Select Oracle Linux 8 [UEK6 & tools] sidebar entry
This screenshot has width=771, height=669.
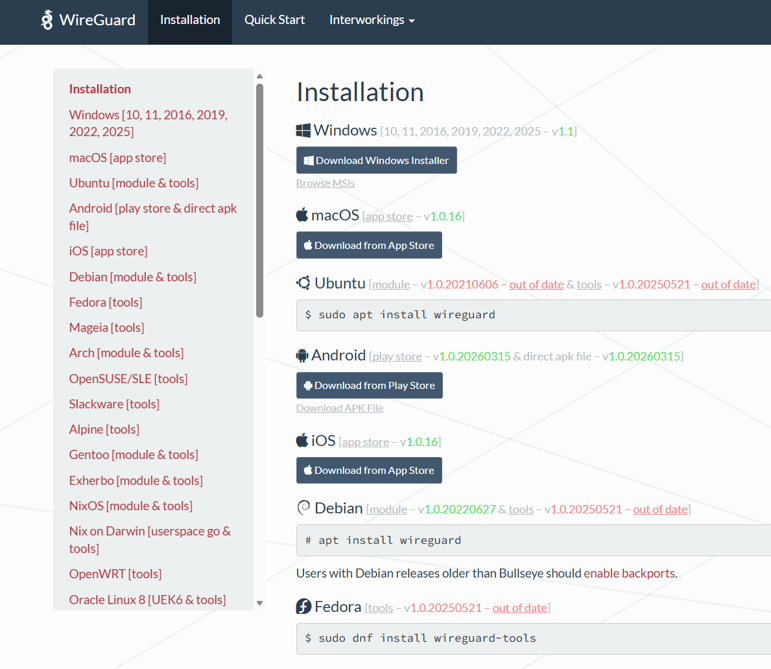coord(148,600)
